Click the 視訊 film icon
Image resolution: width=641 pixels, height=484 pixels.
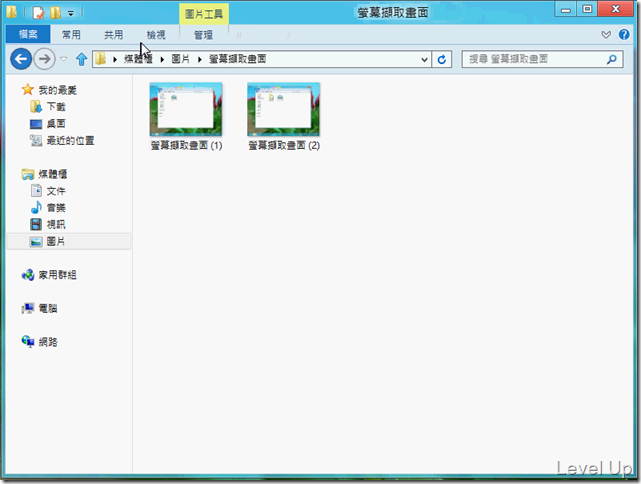(36, 224)
